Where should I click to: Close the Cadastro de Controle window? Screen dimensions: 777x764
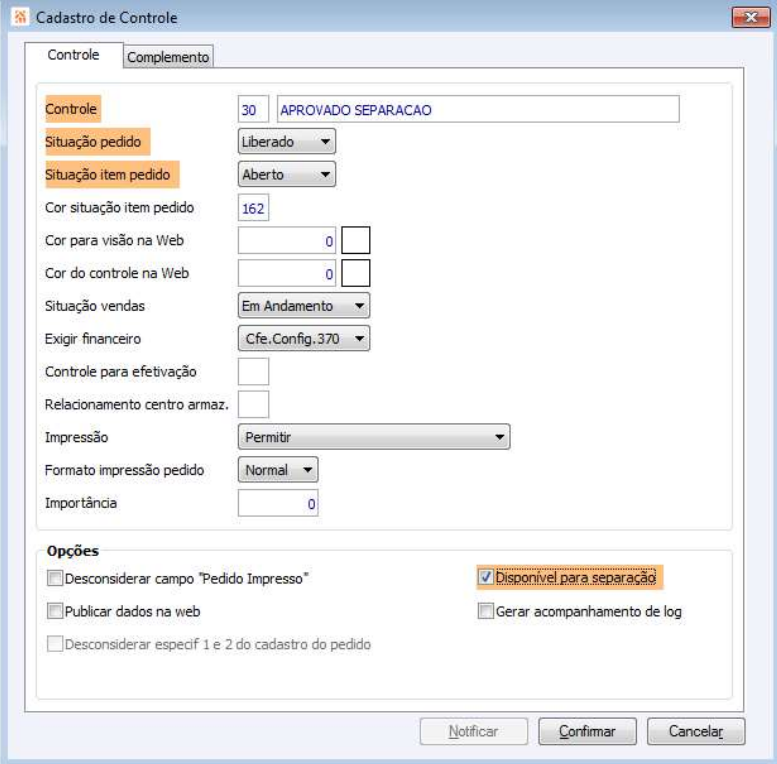pos(750,17)
